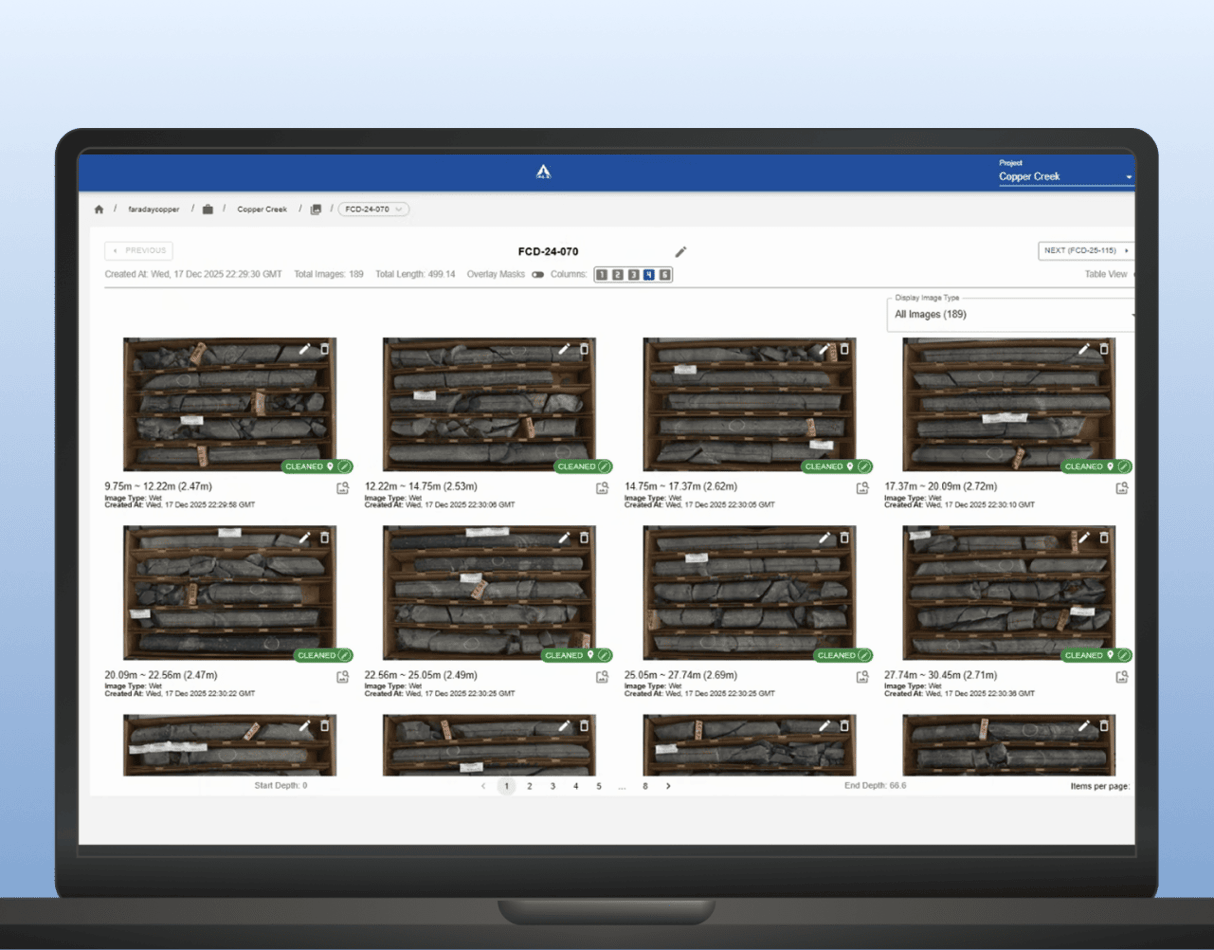Open the 9.75m ~ 12.22m core thumbnail
This screenshot has width=1214, height=950.
230,404
